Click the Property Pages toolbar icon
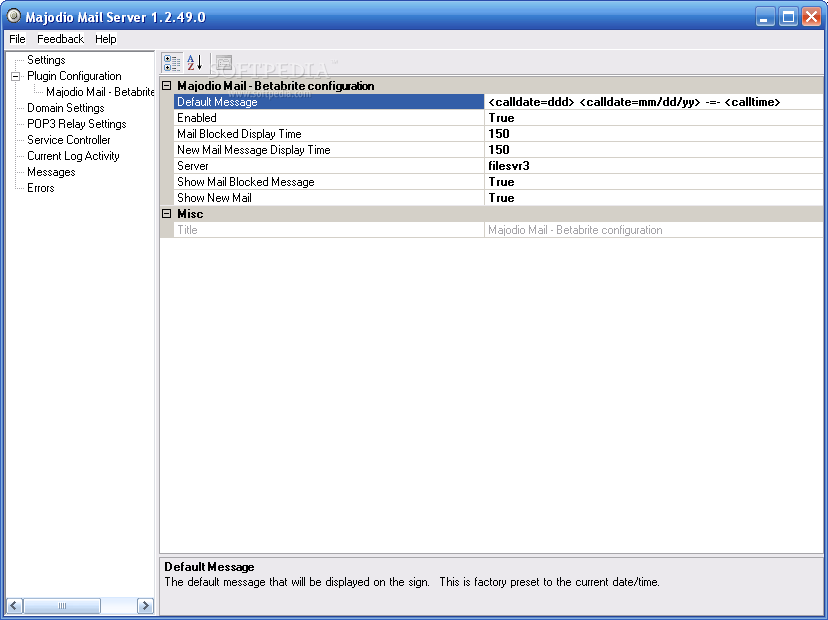828x620 pixels. click(x=224, y=62)
